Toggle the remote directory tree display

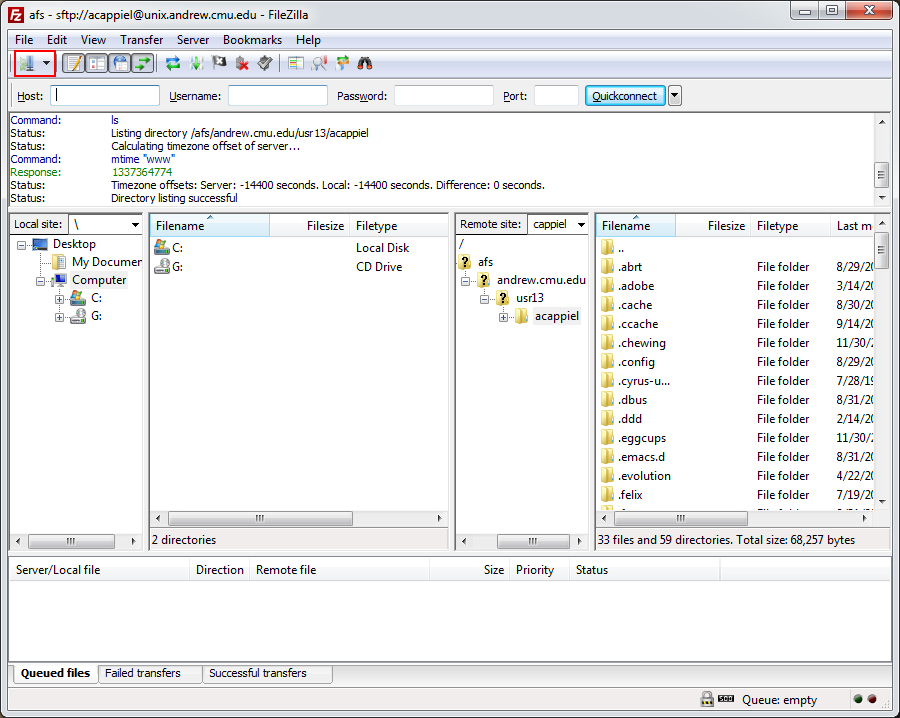[120, 63]
